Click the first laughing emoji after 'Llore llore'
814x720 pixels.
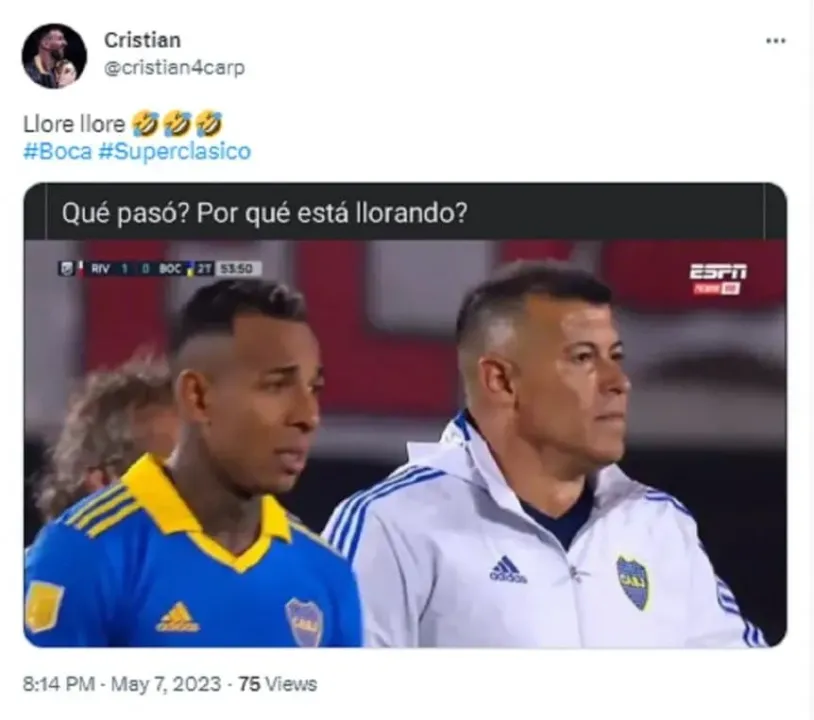[144, 124]
